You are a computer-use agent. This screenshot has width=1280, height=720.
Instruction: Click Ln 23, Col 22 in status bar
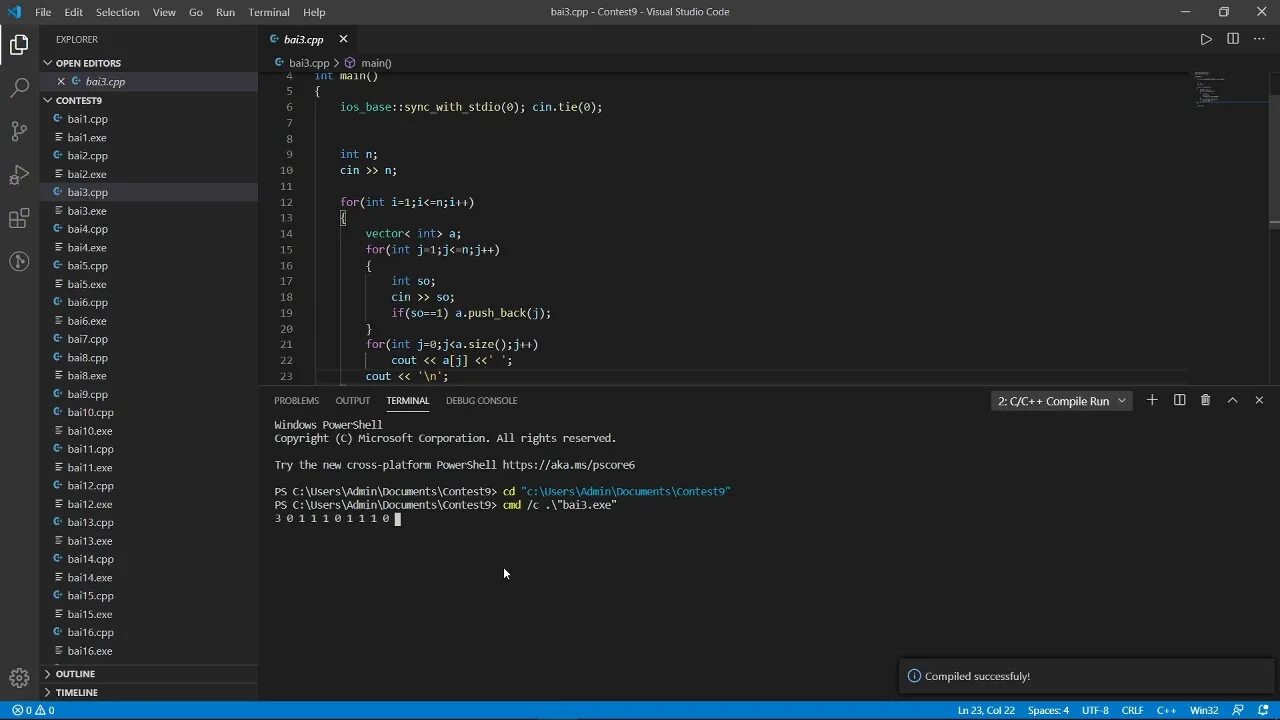[x=986, y=710]
